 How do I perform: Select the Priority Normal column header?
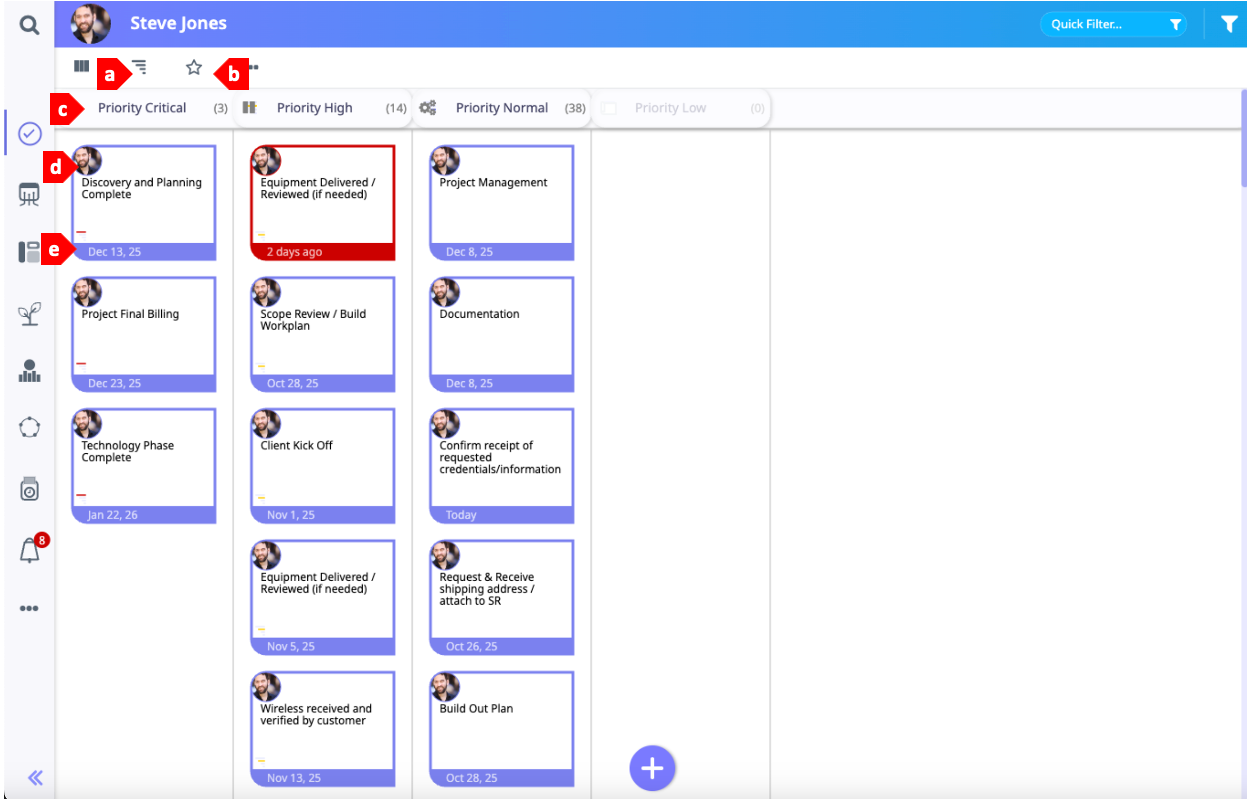(501, 108)
